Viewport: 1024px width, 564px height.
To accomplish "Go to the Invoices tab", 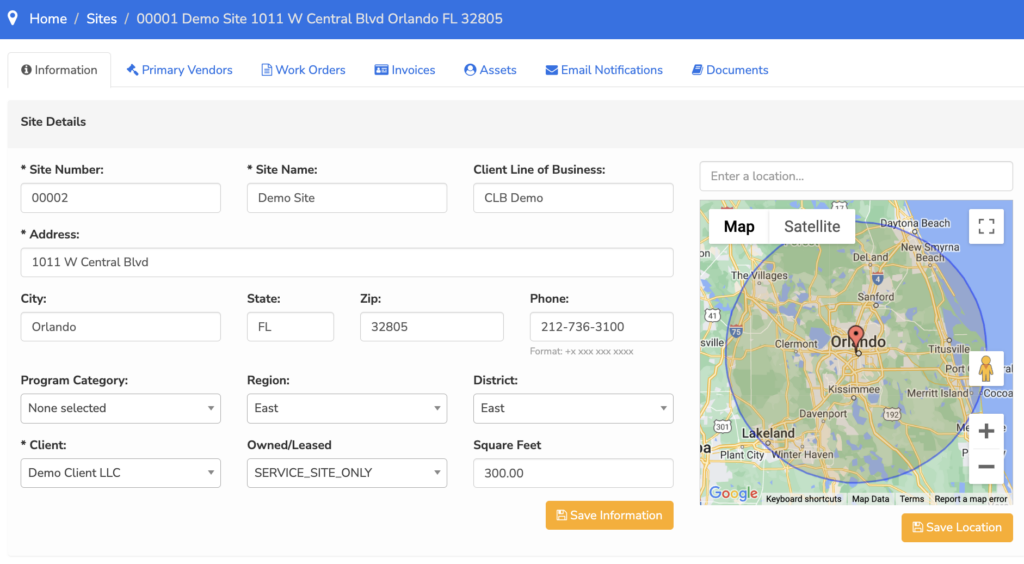I will [x=405, y=70].
